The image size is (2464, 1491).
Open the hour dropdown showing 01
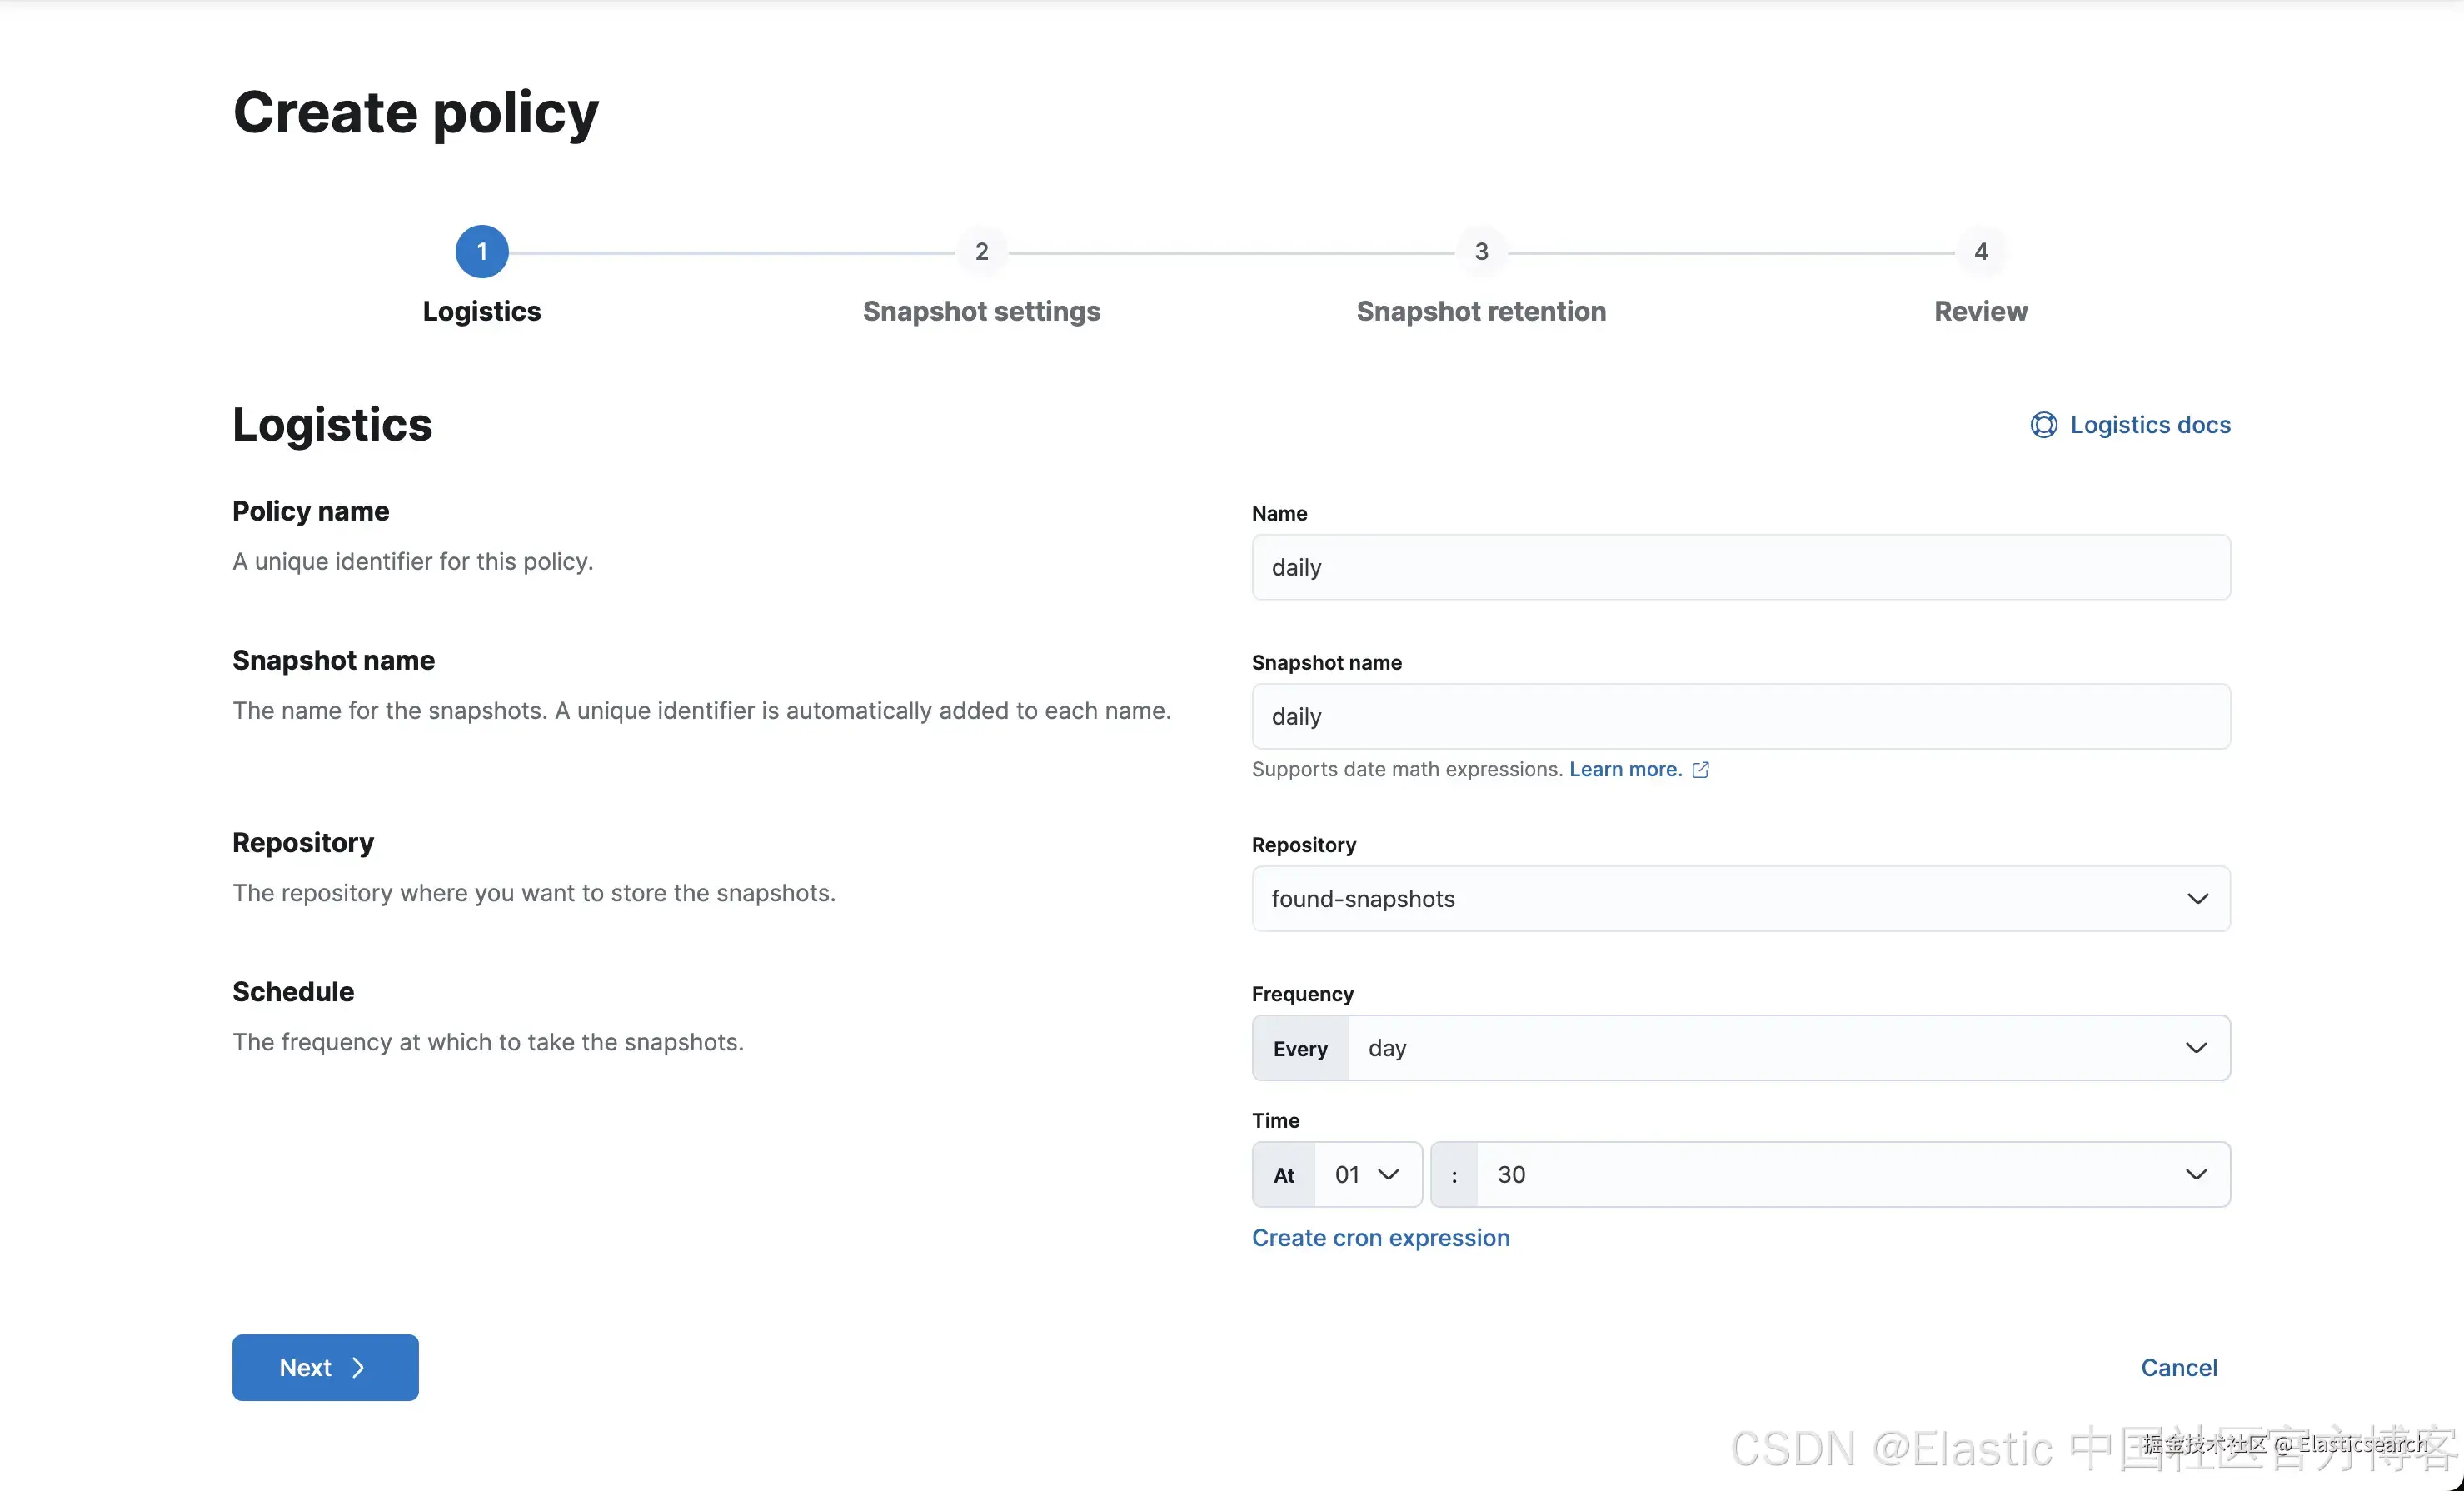coord(1366,1174)
